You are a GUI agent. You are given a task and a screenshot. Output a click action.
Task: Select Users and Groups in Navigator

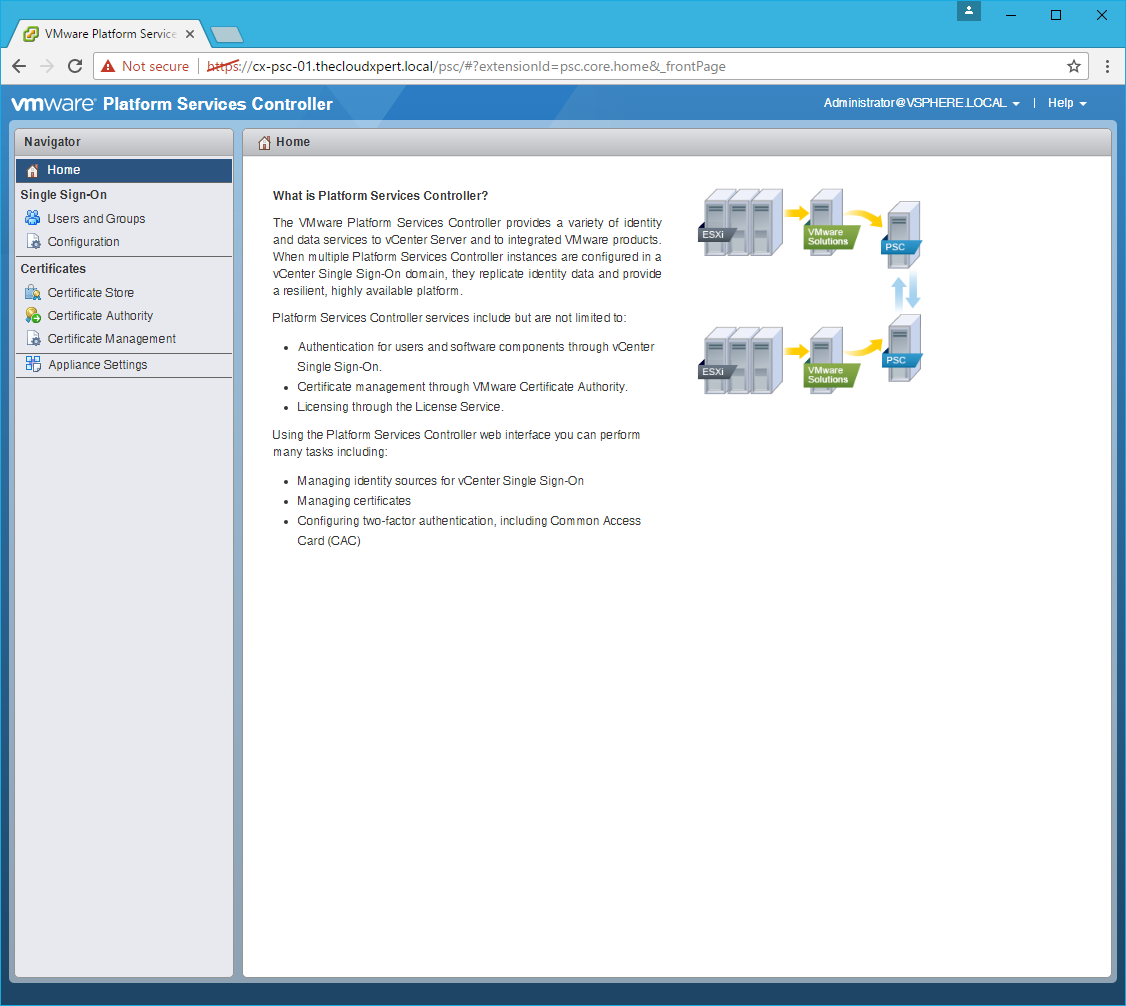pos(96,219)
